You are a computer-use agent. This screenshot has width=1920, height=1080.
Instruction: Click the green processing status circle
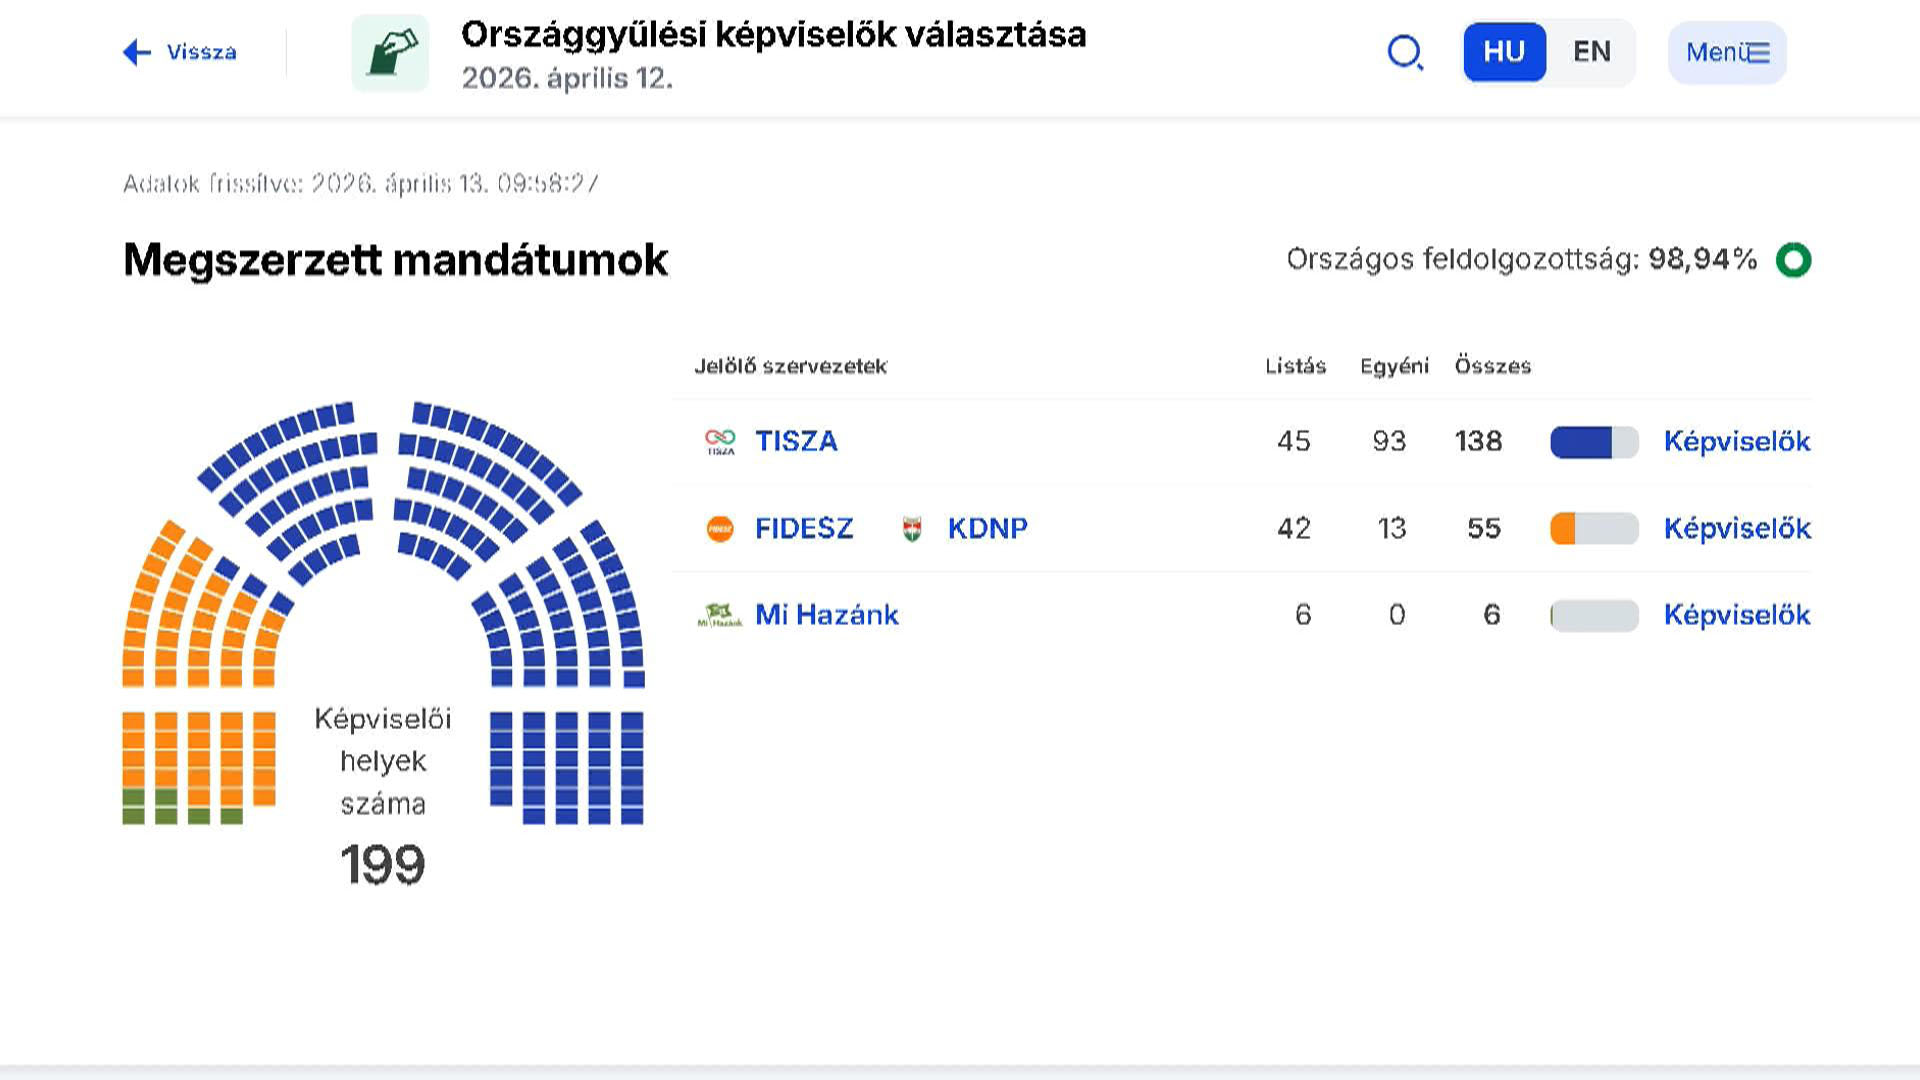(x=1793, y=260)
